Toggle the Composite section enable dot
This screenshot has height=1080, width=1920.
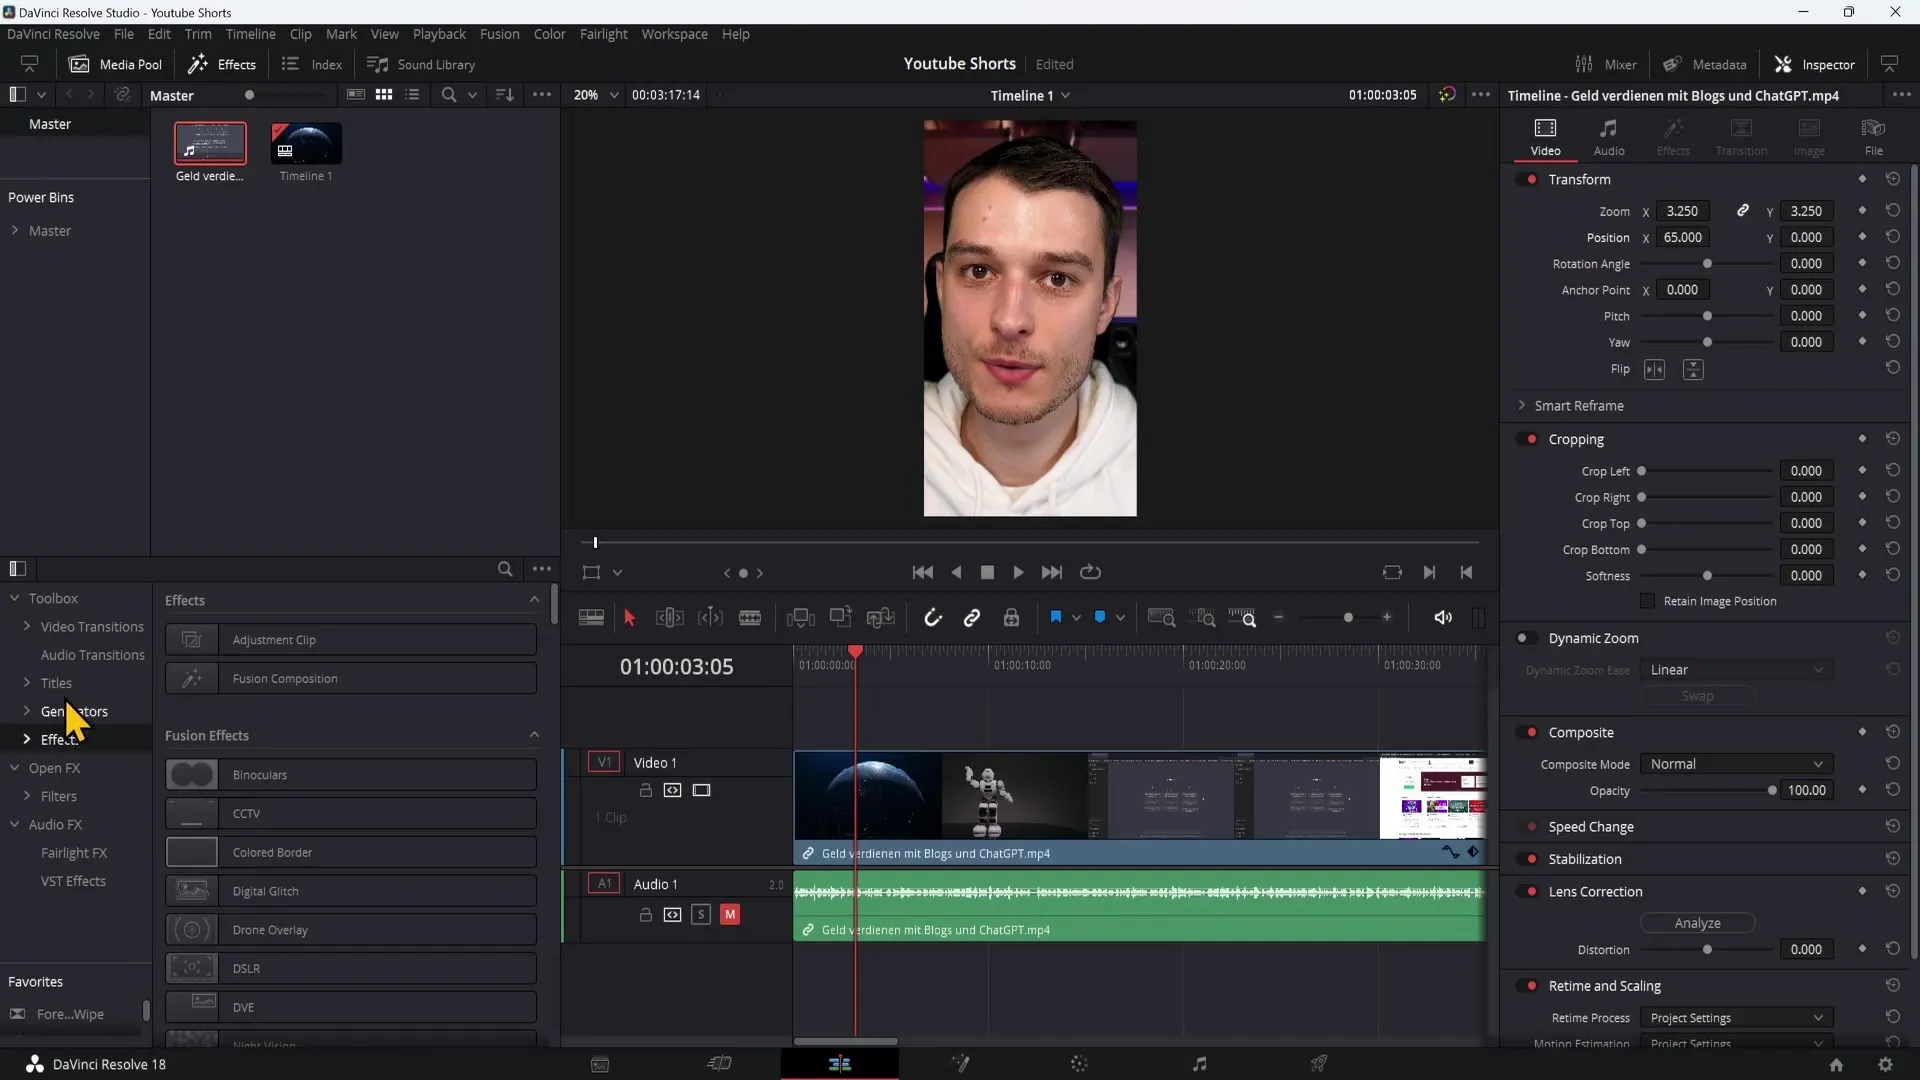[x=1532, y=732]
